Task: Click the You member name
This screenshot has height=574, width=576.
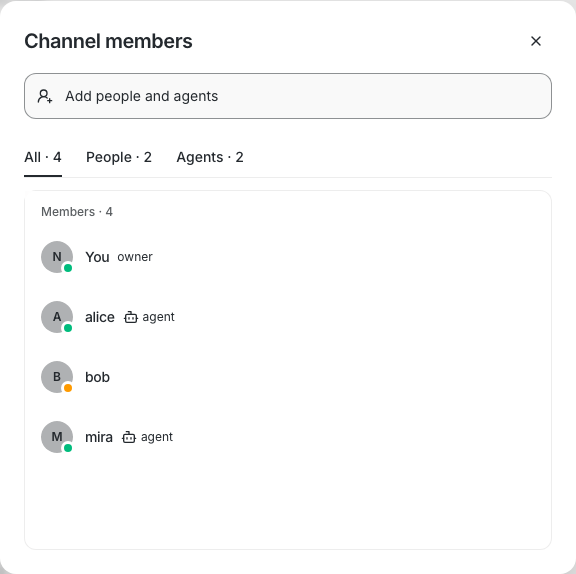Action: pyautogui.click(x=97, y=257)
